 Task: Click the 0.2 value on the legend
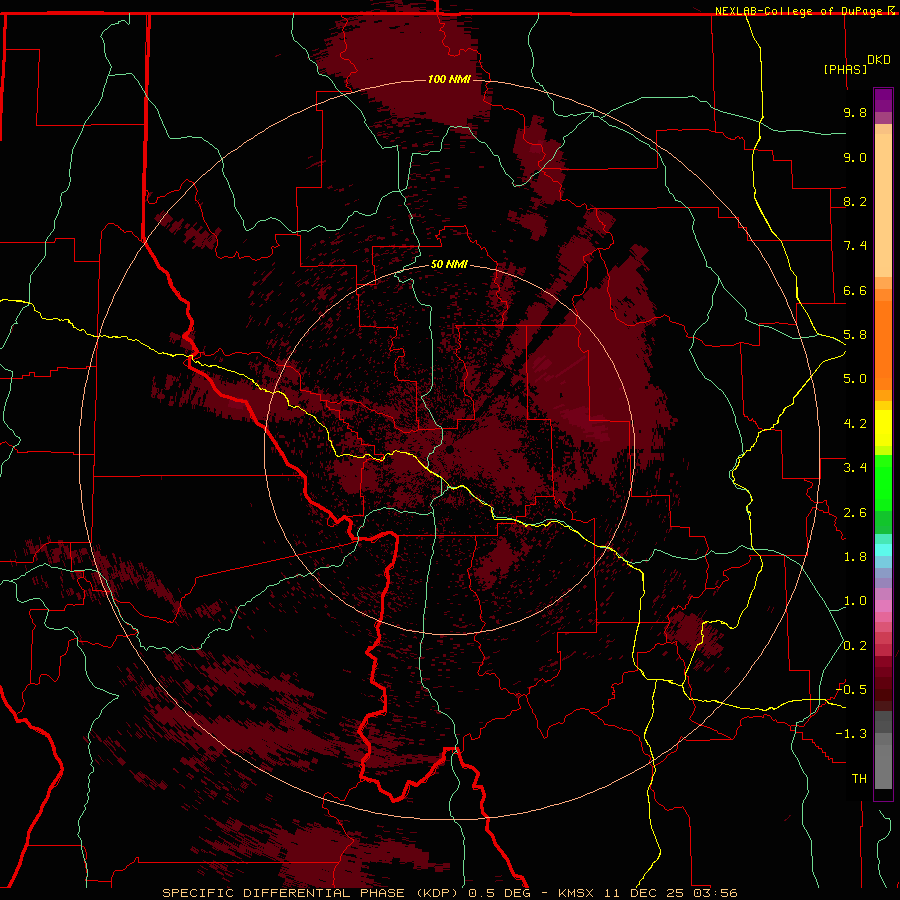point(855,646)
